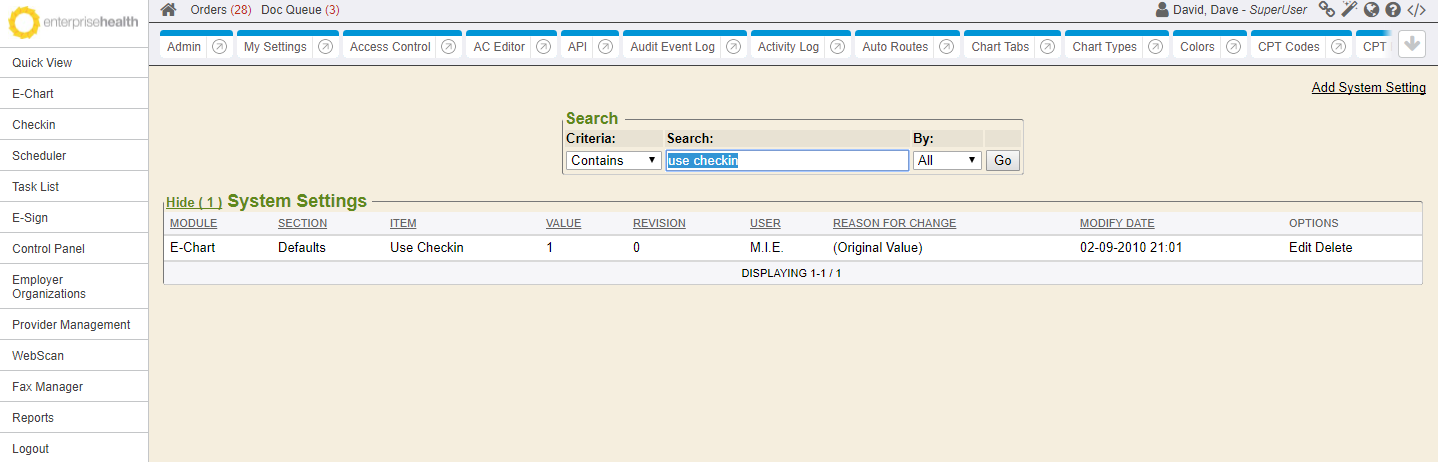
Task: Click the Add System Setting link
Action: 1369,88
